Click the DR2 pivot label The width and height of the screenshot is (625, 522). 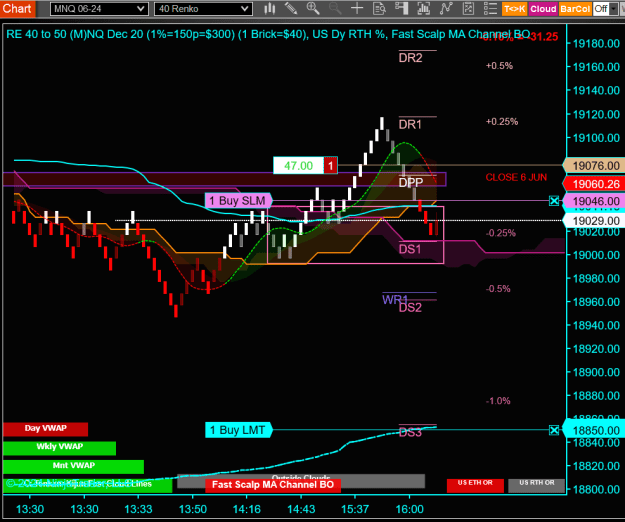point(410,58)
